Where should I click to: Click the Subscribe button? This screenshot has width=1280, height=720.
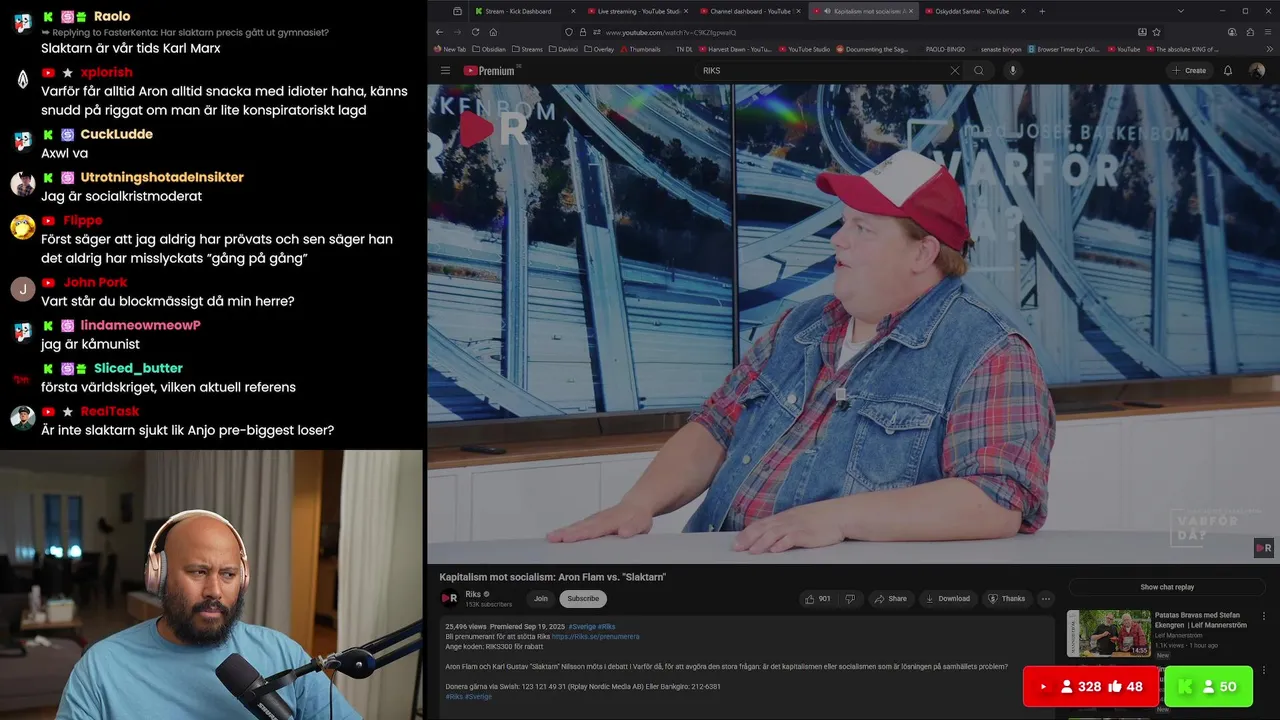coord(583,599)
